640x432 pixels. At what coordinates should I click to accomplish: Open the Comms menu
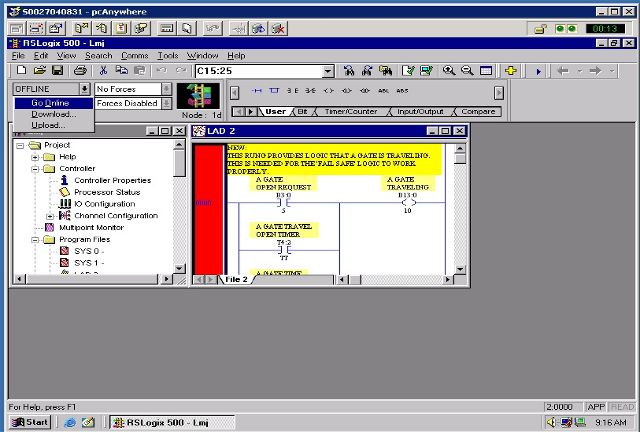[x=134, y=56]
